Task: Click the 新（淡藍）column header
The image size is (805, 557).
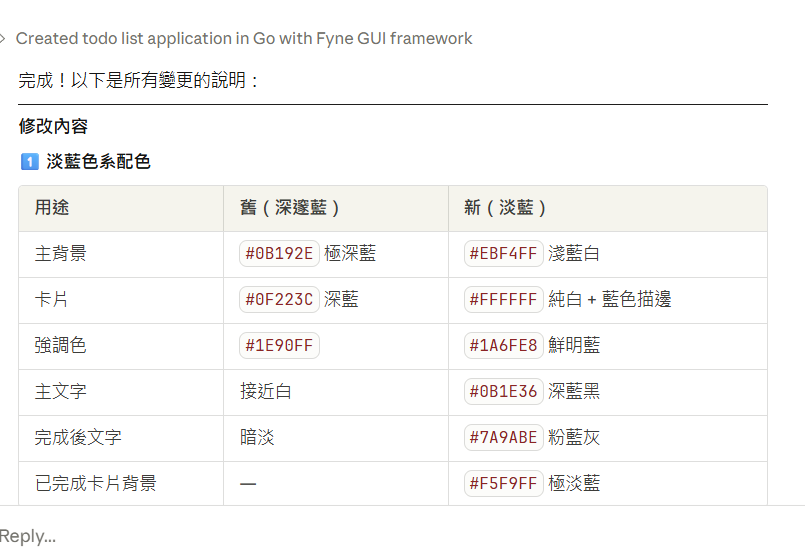Action: 506,208
